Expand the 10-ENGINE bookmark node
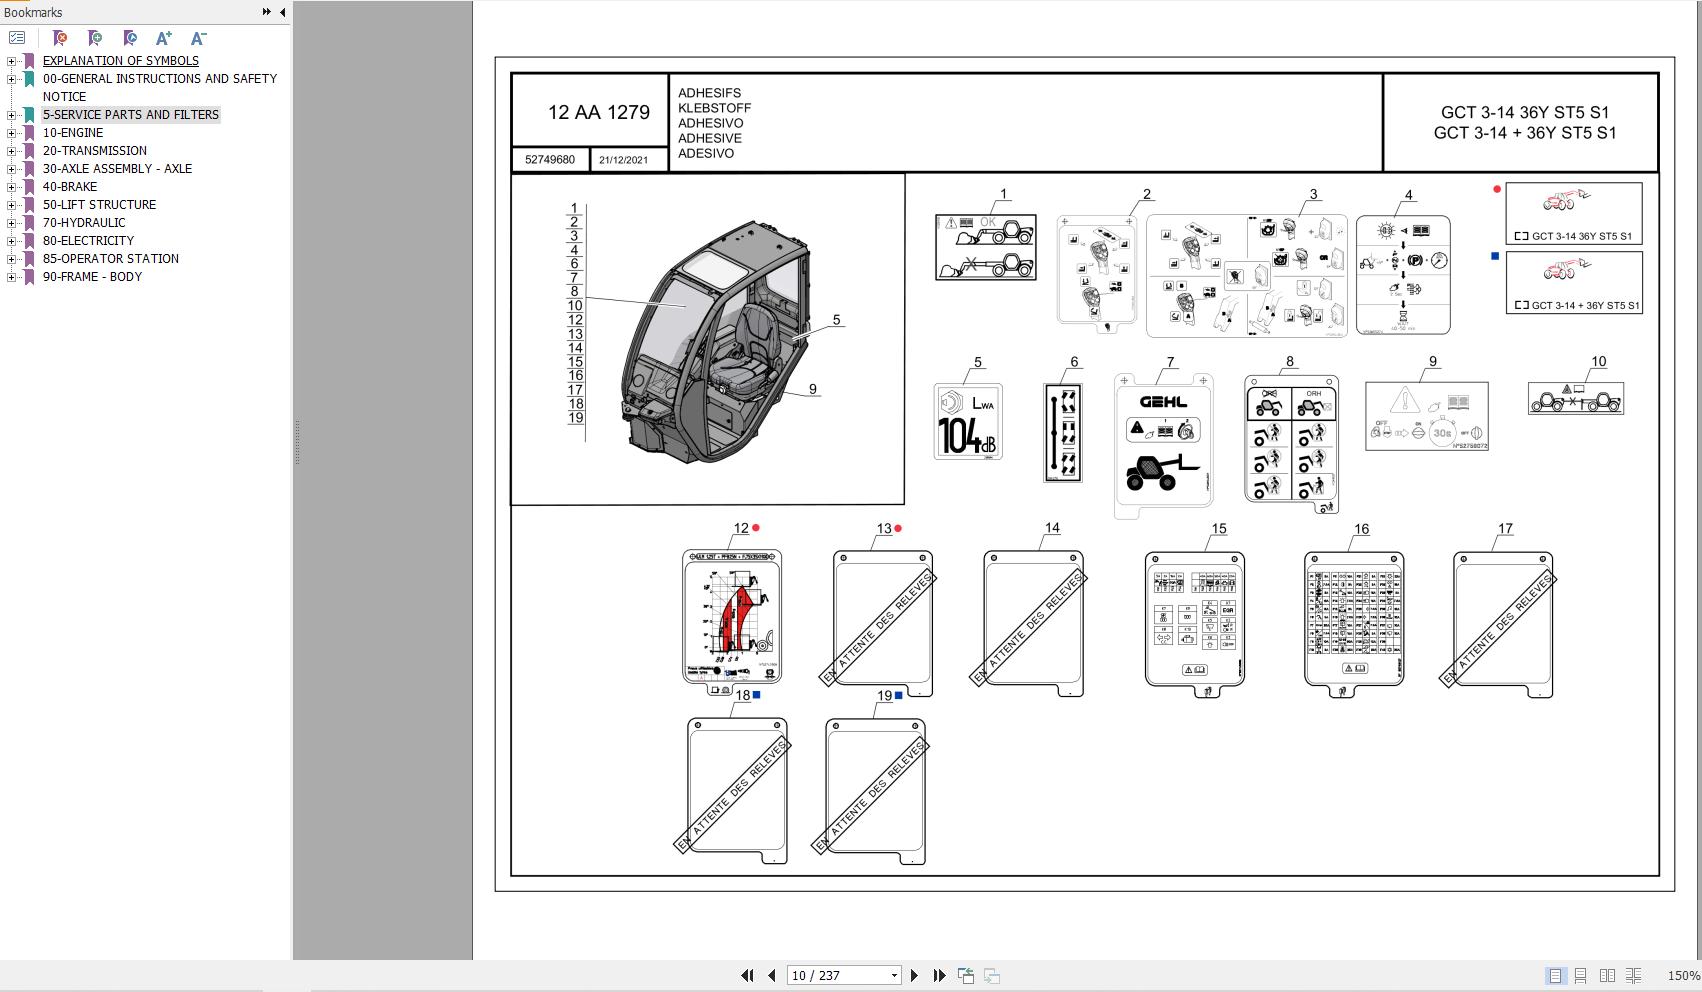 click(11, 133)
